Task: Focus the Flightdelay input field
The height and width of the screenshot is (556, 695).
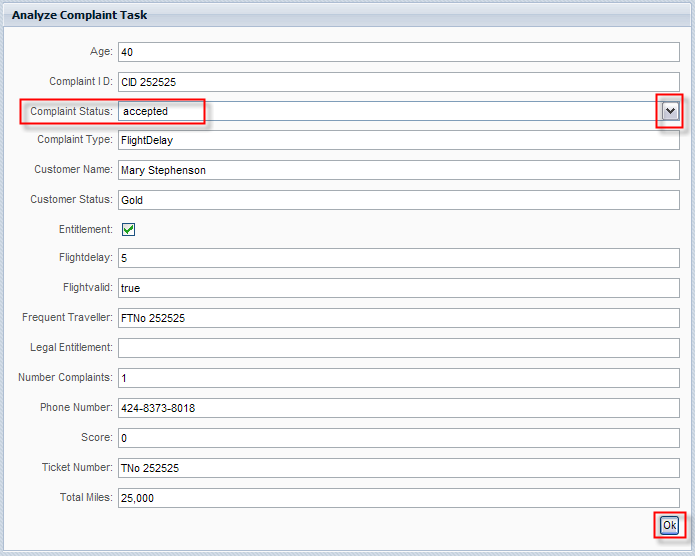Action: point(398,258)
